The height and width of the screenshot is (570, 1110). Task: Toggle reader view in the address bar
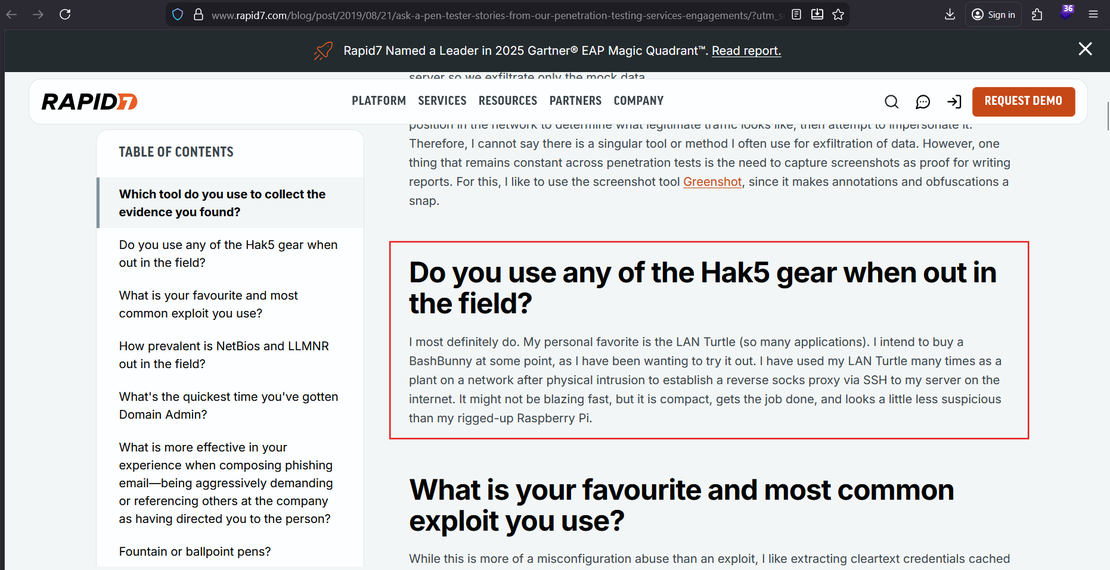pyautogui.click(x=796, y=15)
